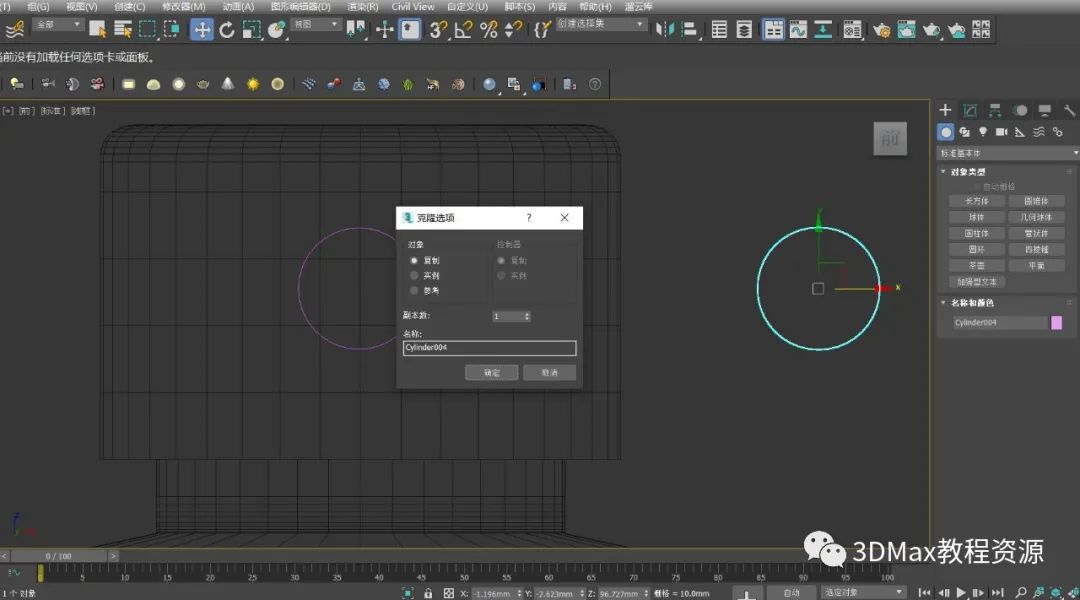
Task: Click the pink object color swatch
Action: (x=1056, y=322)
